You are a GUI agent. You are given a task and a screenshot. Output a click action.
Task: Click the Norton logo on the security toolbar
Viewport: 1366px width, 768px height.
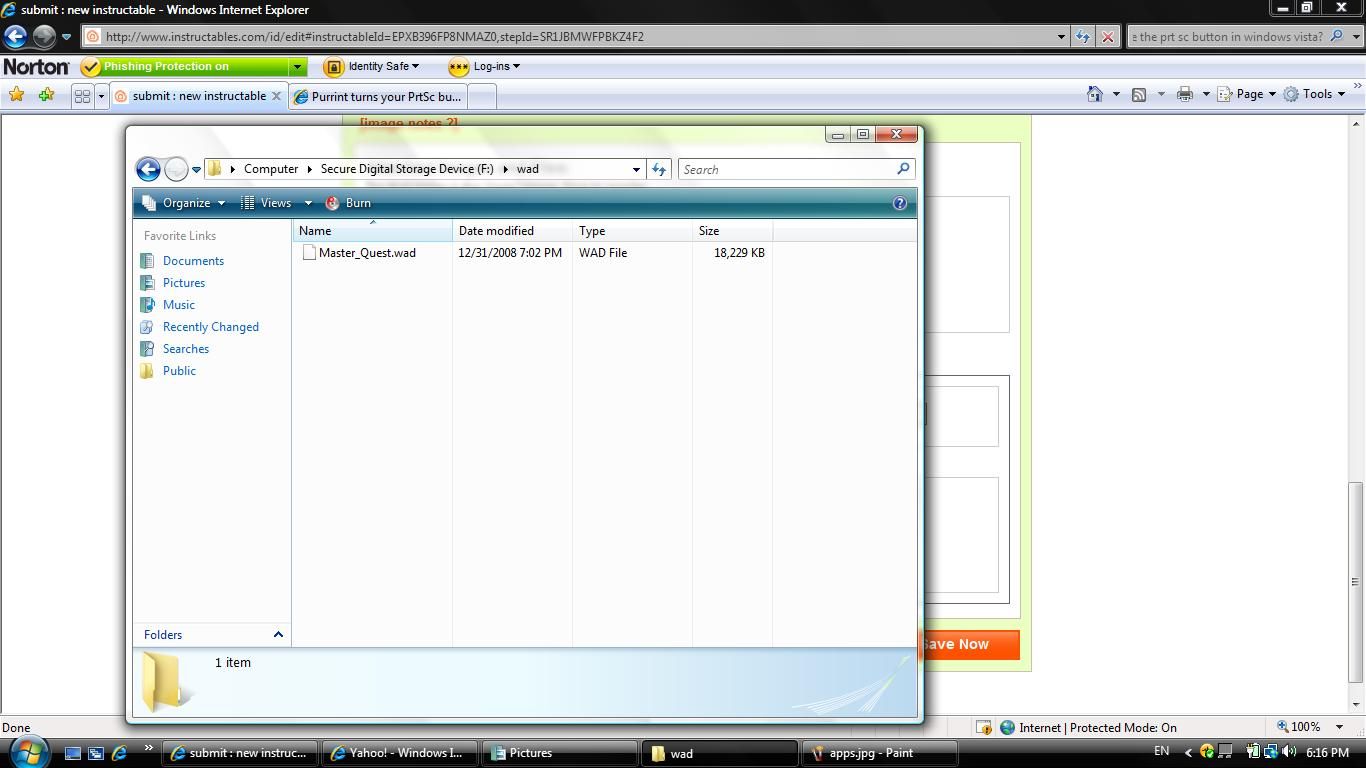(x=36, y=66)
